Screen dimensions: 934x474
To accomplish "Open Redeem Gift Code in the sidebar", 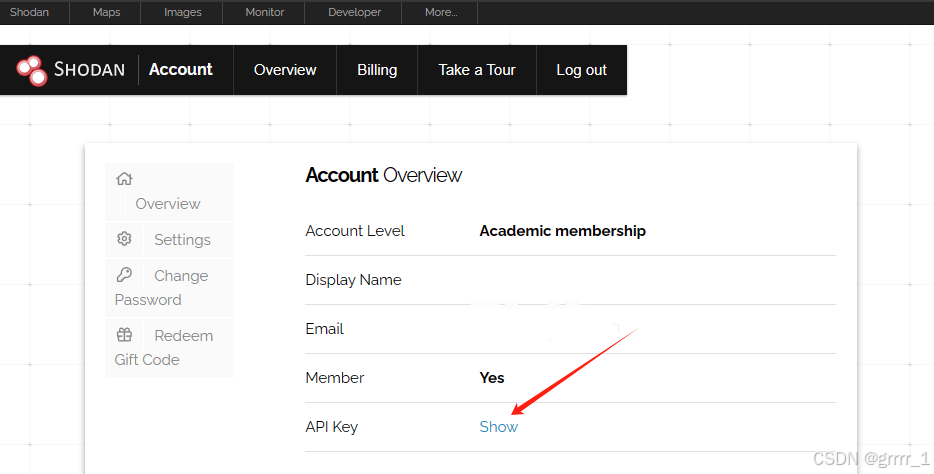I will click(x=169, y=348).
